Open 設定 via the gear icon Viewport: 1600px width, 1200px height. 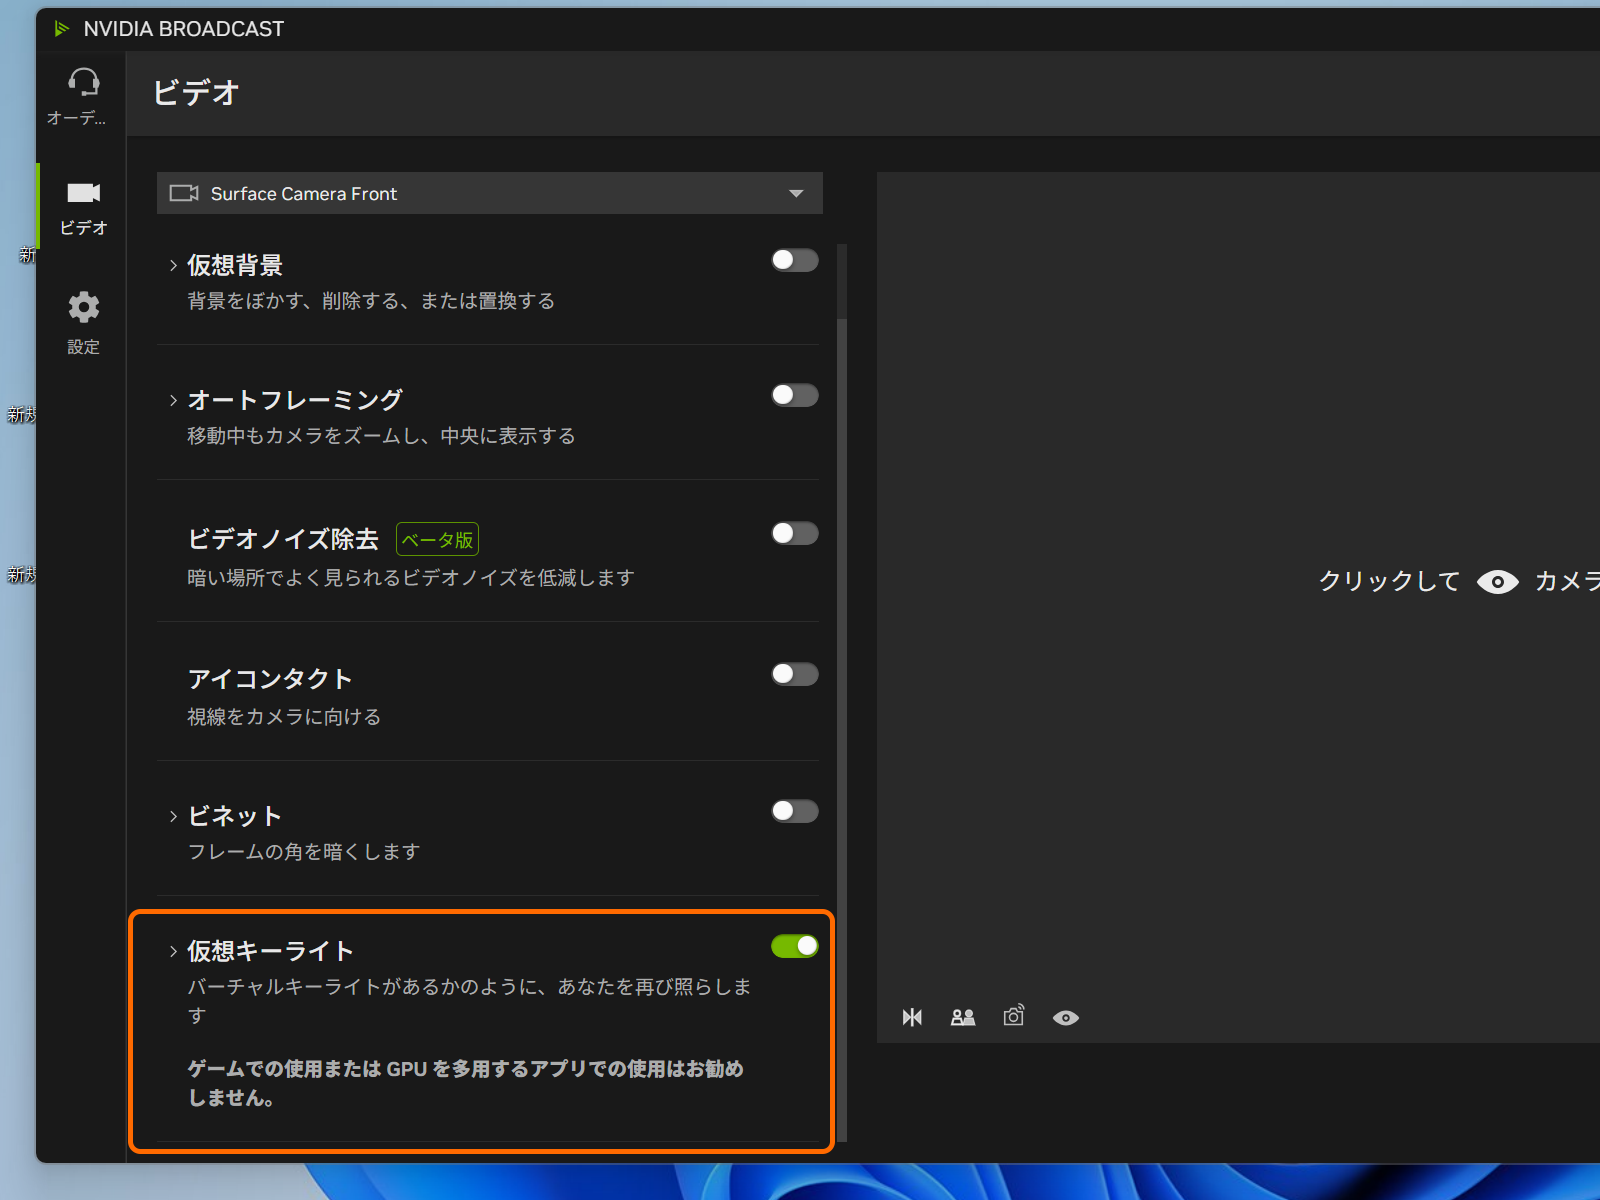click(83, 308)
